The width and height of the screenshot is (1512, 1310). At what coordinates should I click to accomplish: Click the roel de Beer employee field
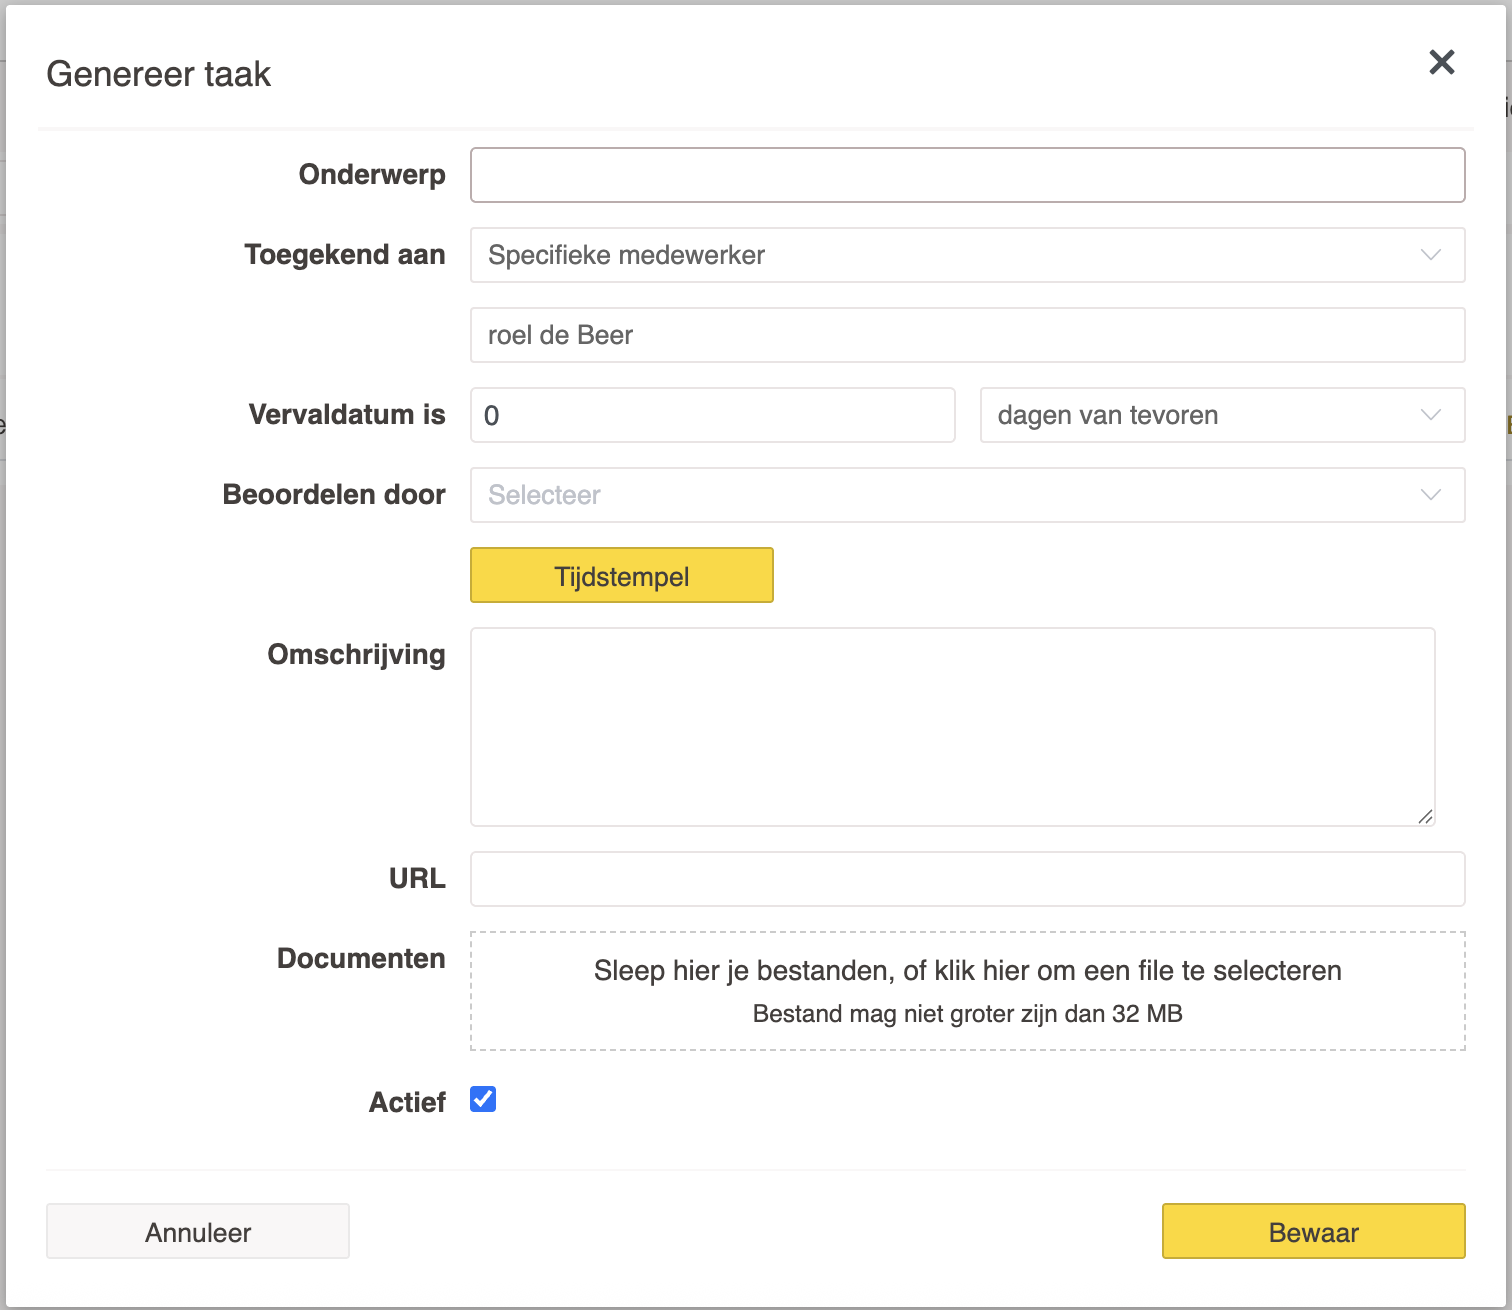pos(967,335)
